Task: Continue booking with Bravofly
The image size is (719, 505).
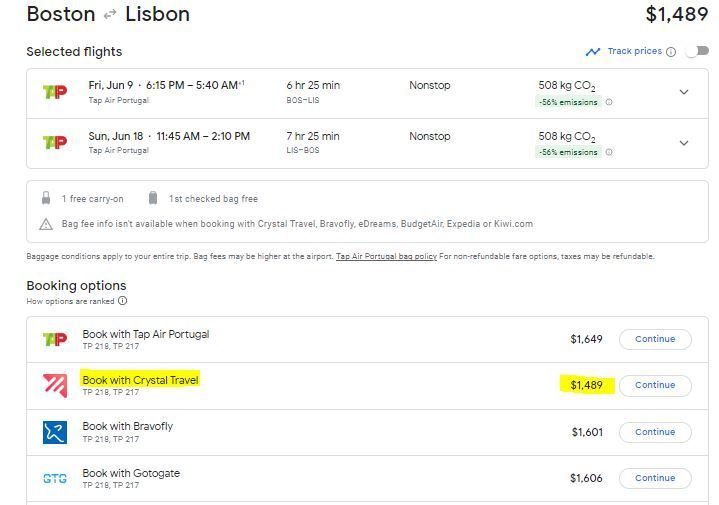Action: 655,432
